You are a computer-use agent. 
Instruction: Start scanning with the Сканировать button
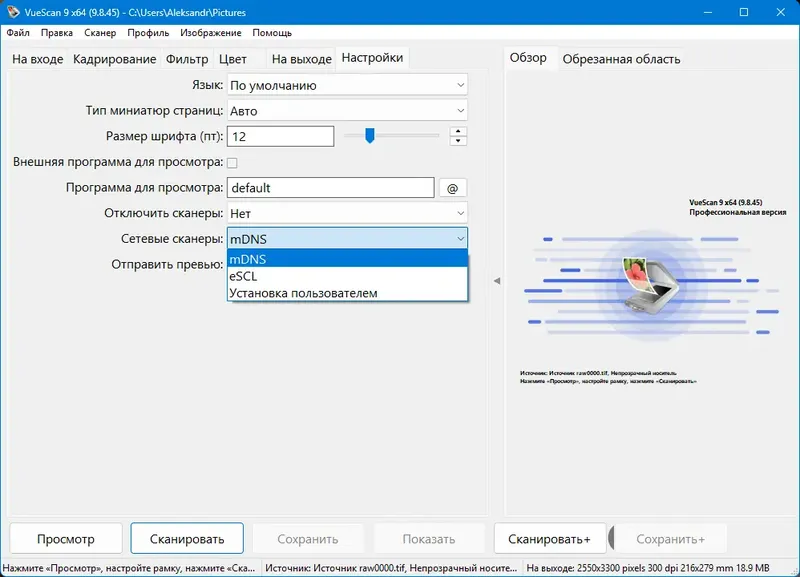[188, 537]
